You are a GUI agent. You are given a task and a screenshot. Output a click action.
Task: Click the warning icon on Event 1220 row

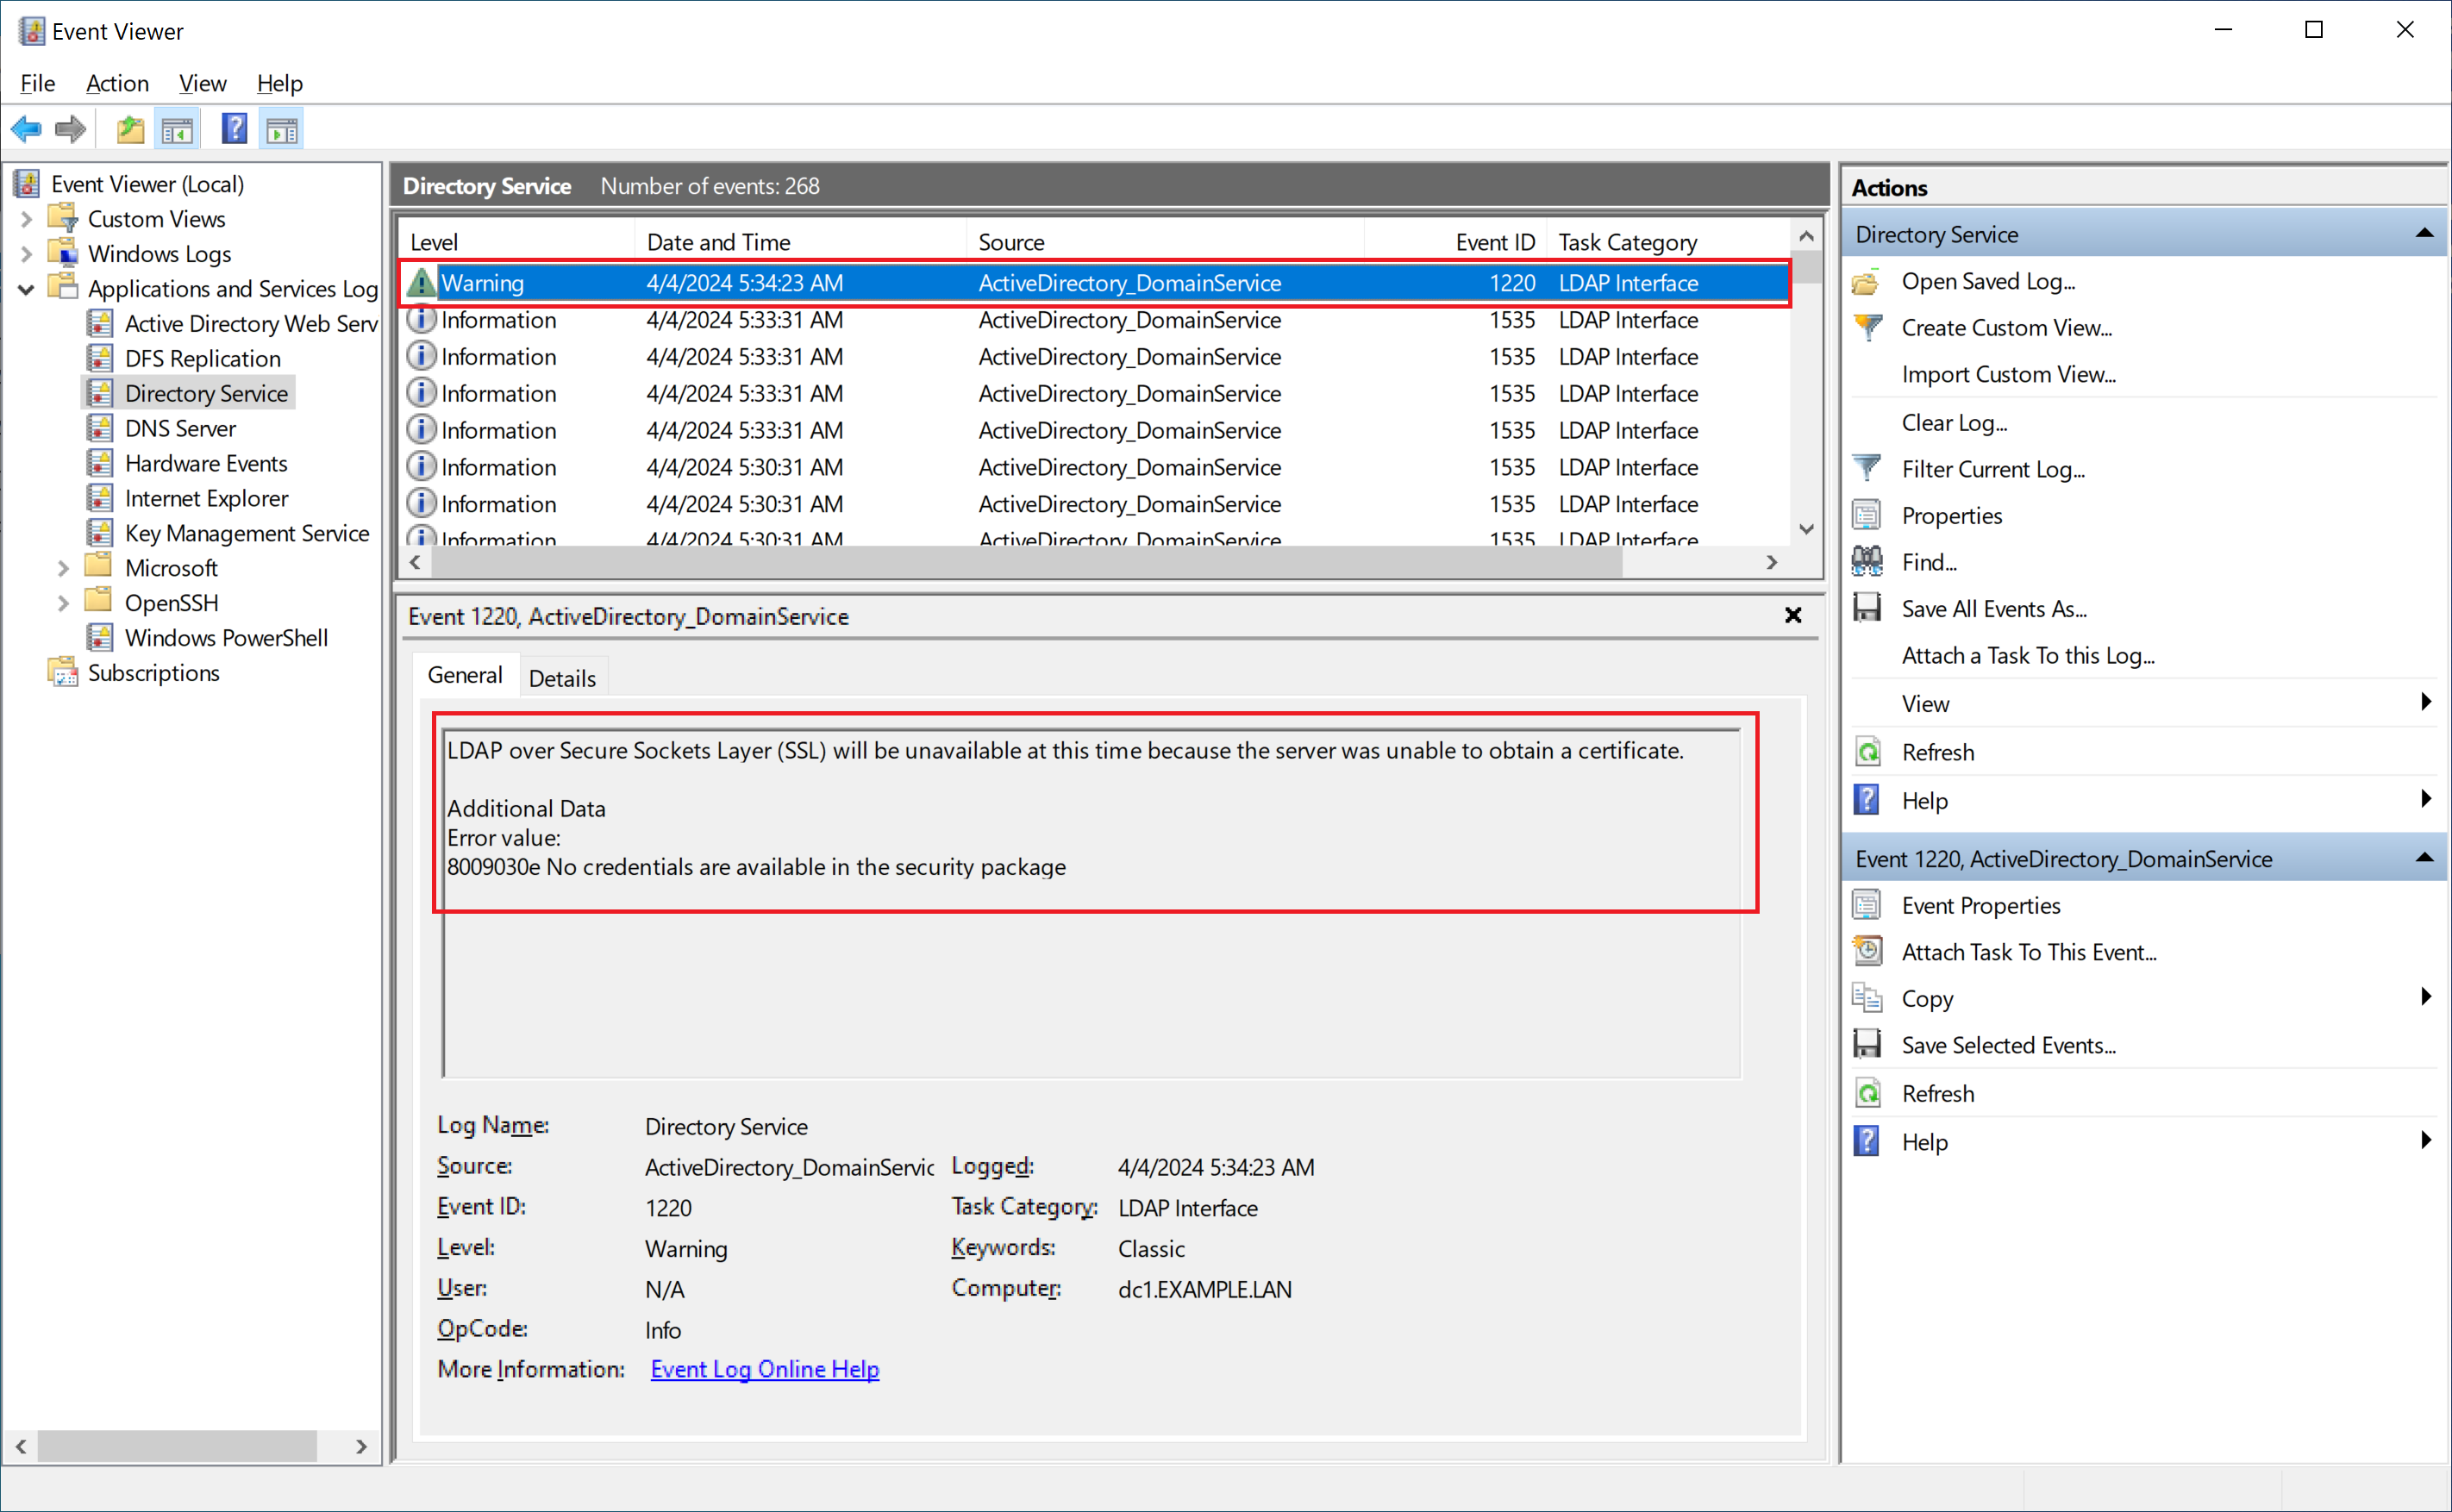(422, 283)
